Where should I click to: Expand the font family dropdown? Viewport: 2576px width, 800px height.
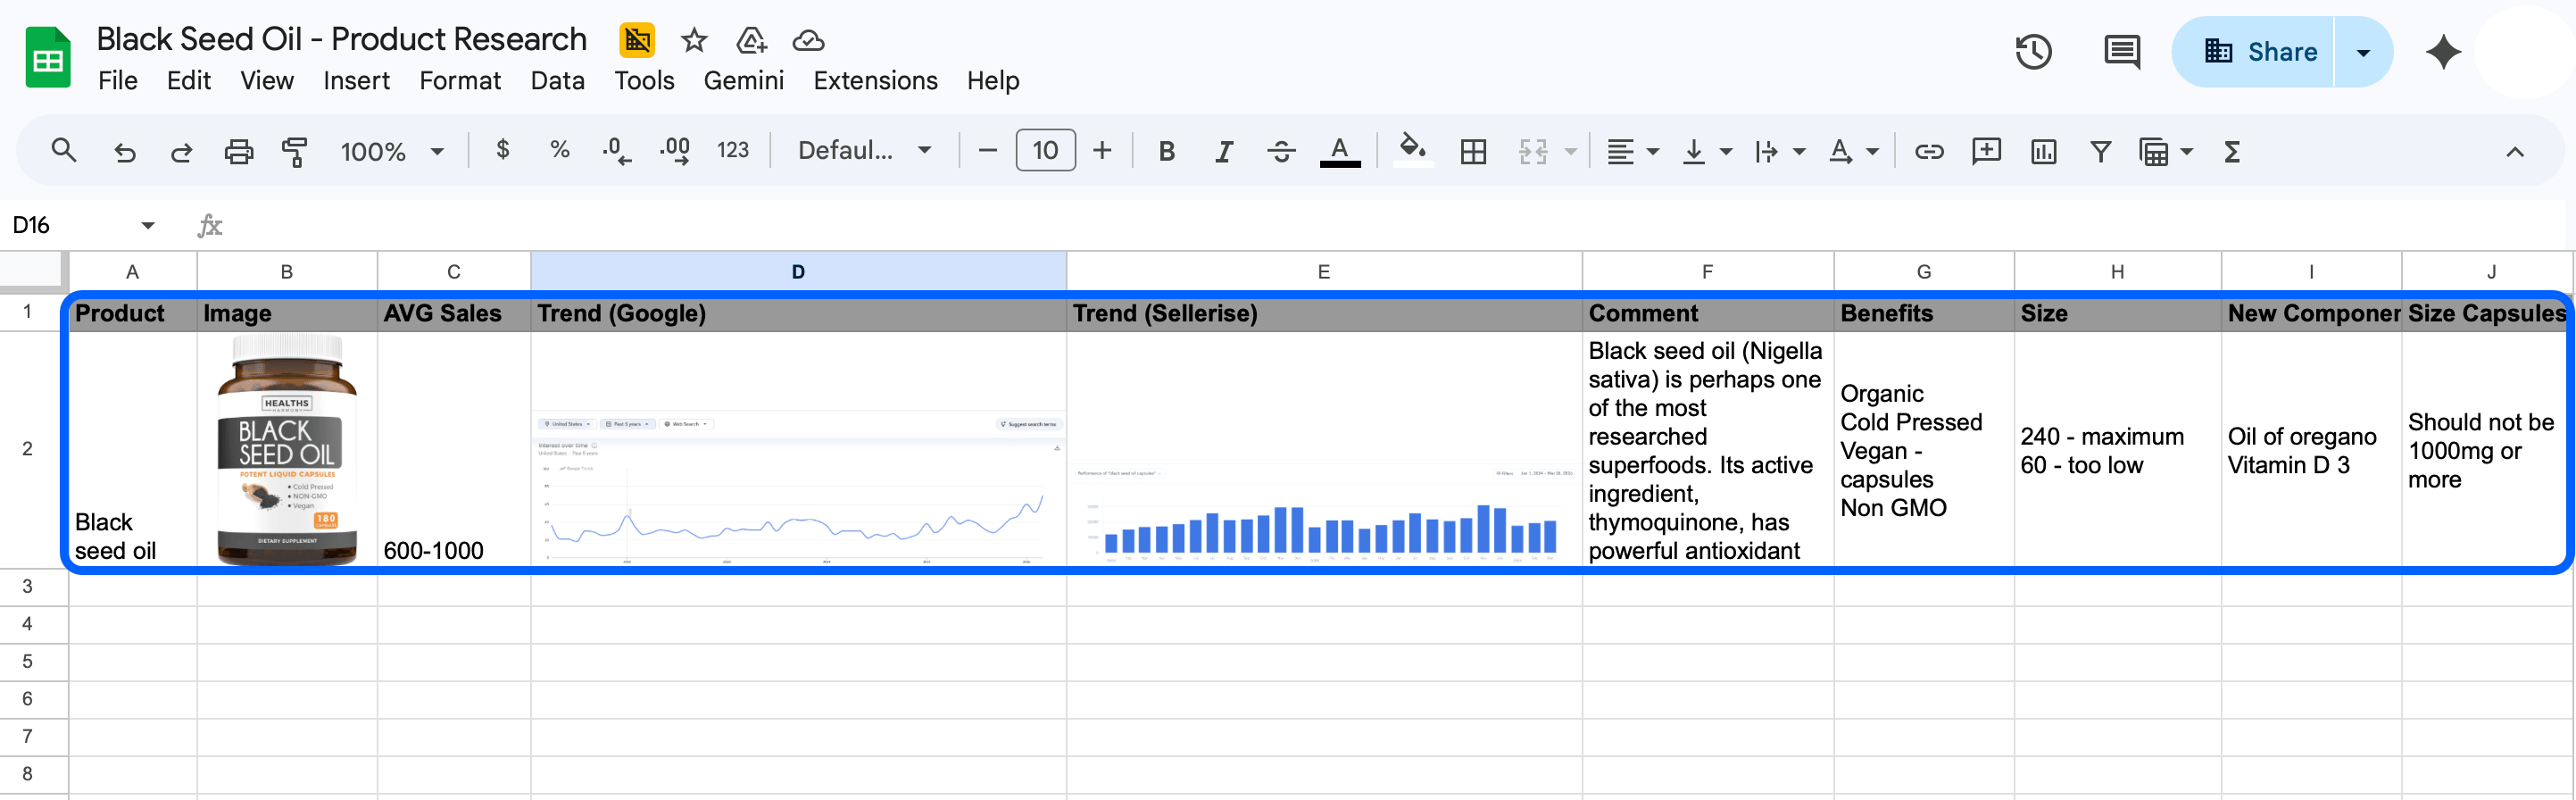click(x=864, y=151)
